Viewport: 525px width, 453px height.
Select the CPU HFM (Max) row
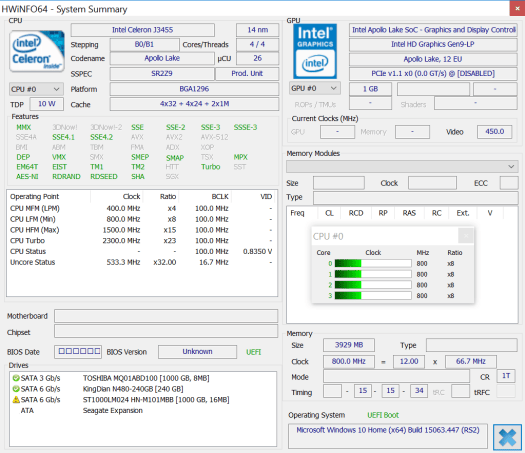coord(142,230)
